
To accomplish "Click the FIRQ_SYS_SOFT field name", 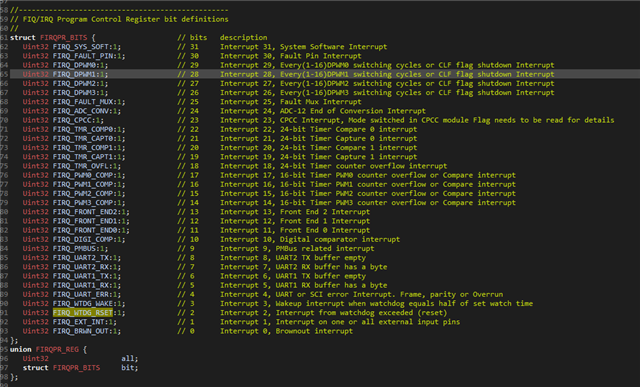I will tap(82, 47).
